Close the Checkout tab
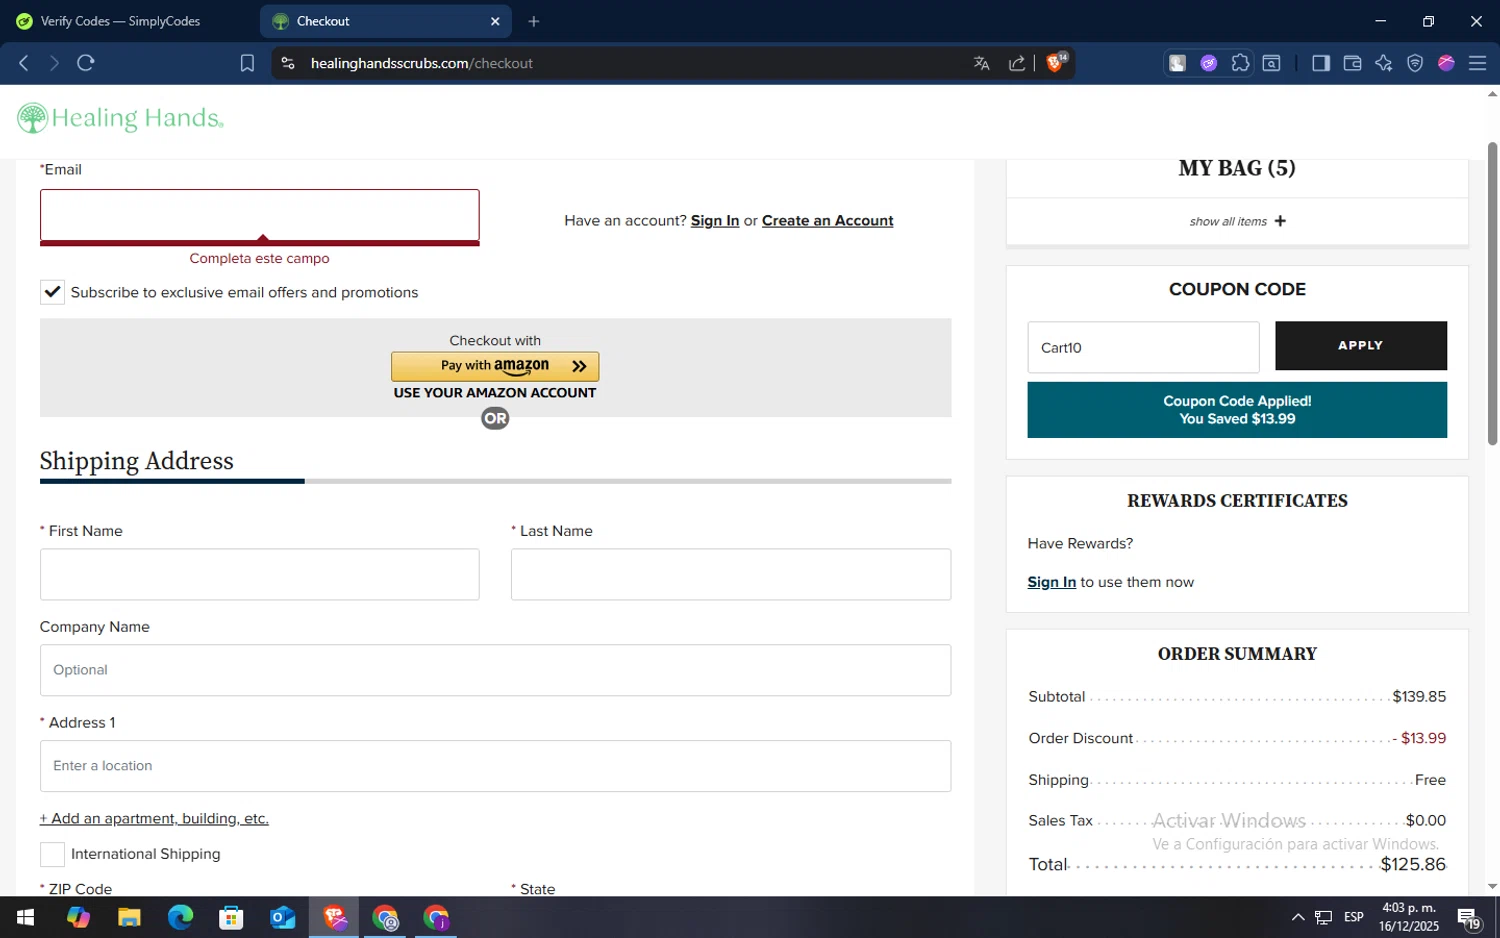1500x938 pixels. tap(495, 21)
